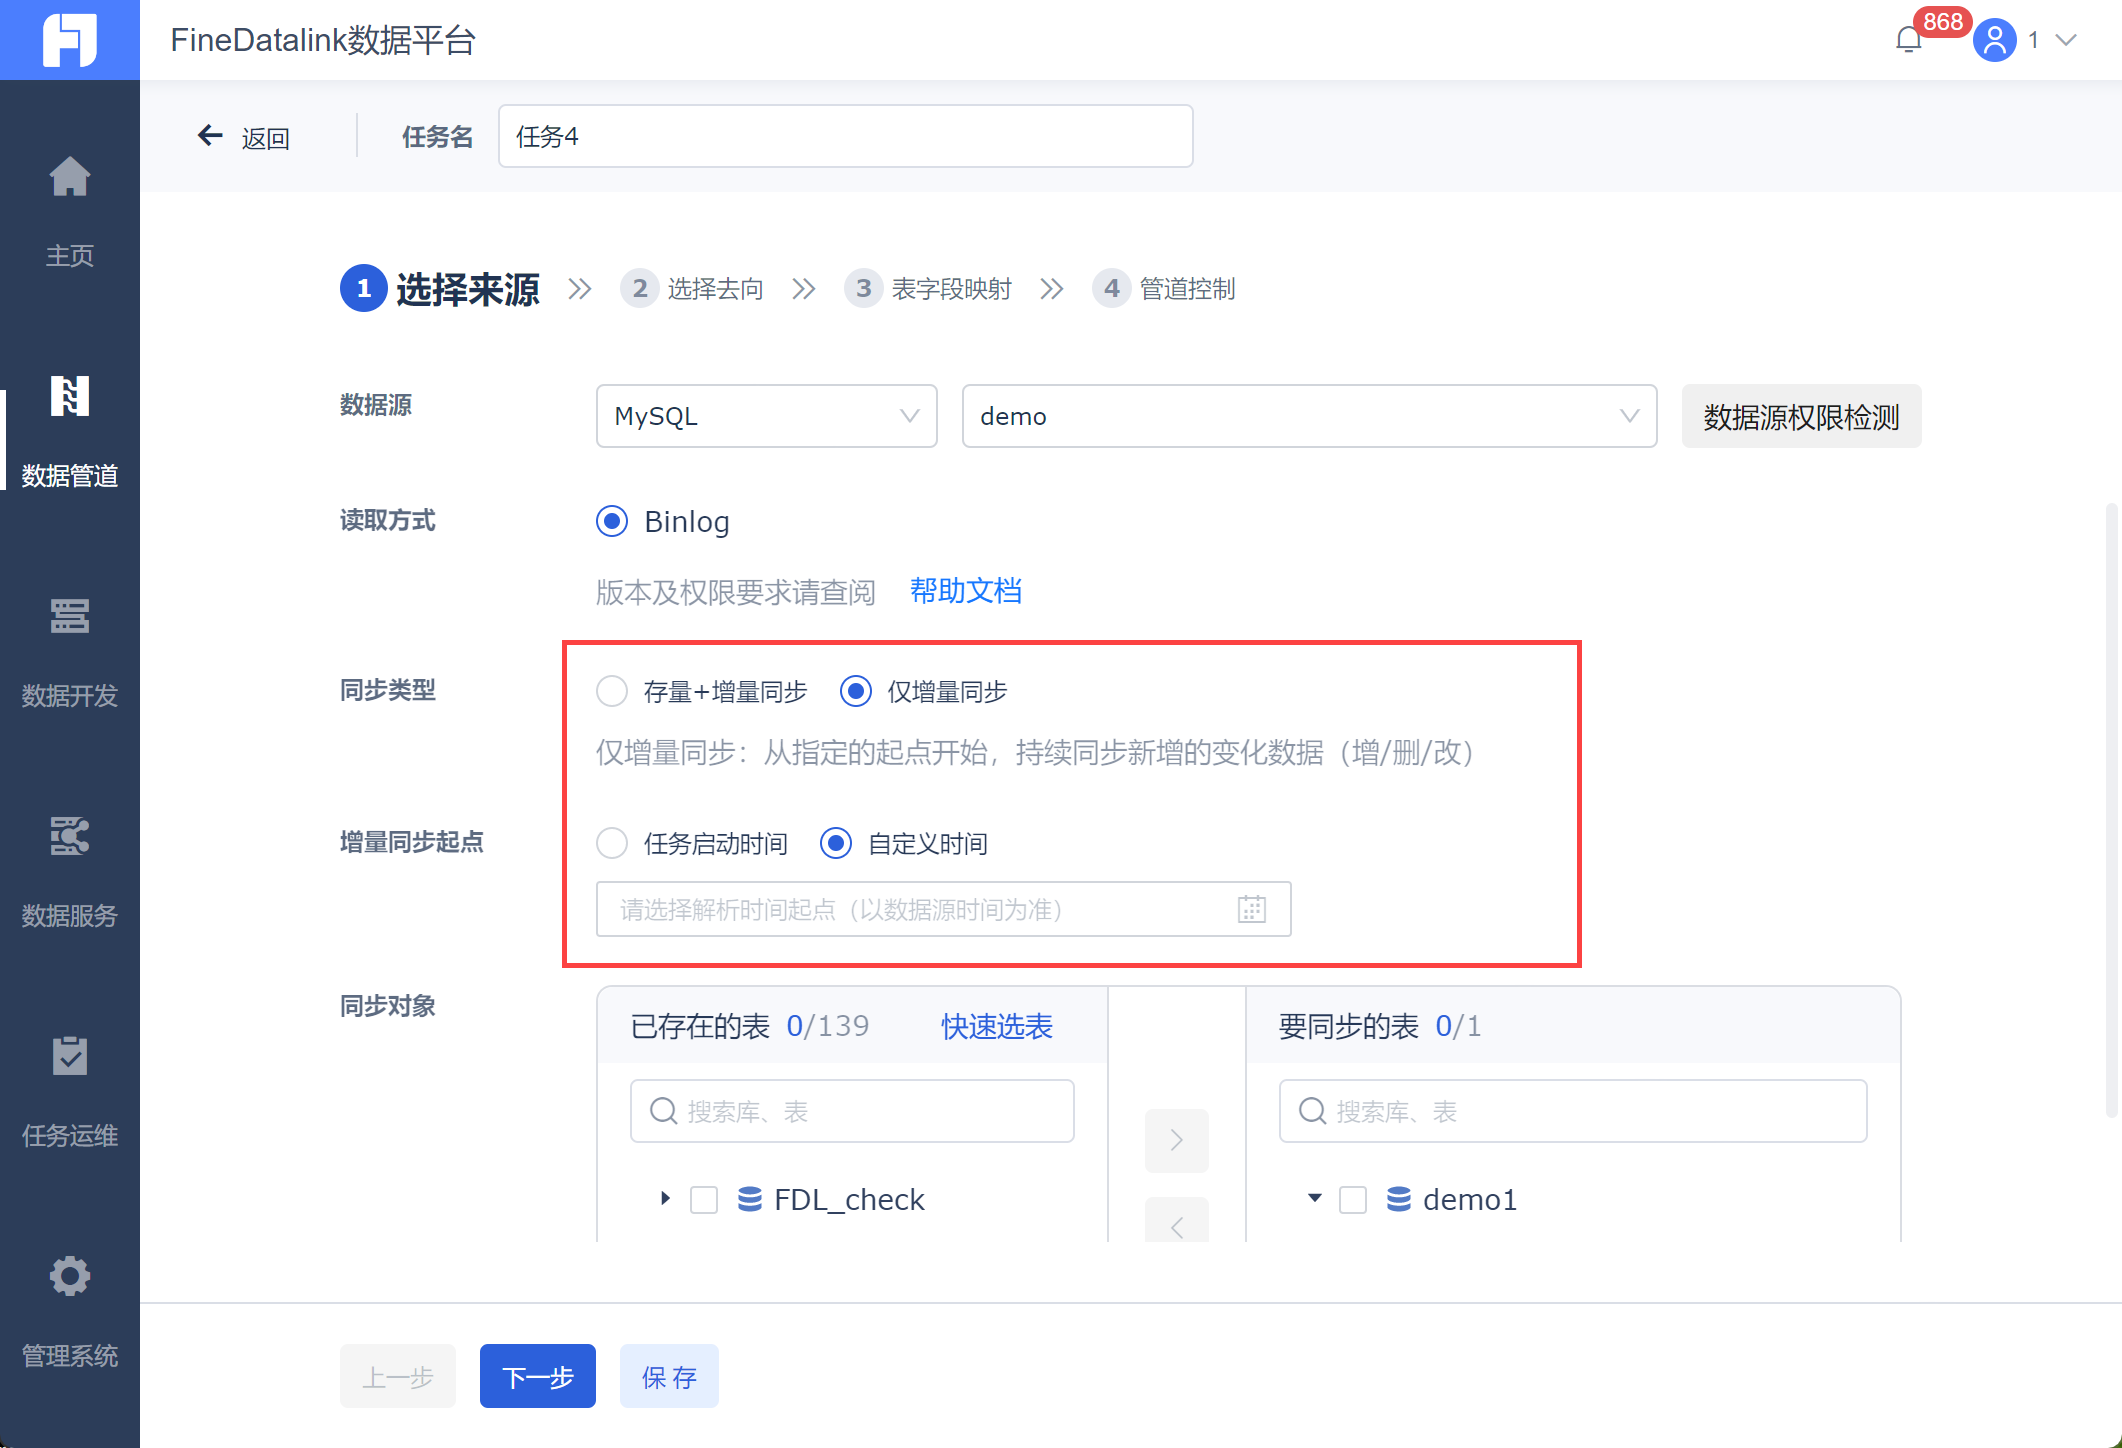Open the Task Operations (任务运维) sidebar icon
2122x1448 pixels.
coord(69,1057)
